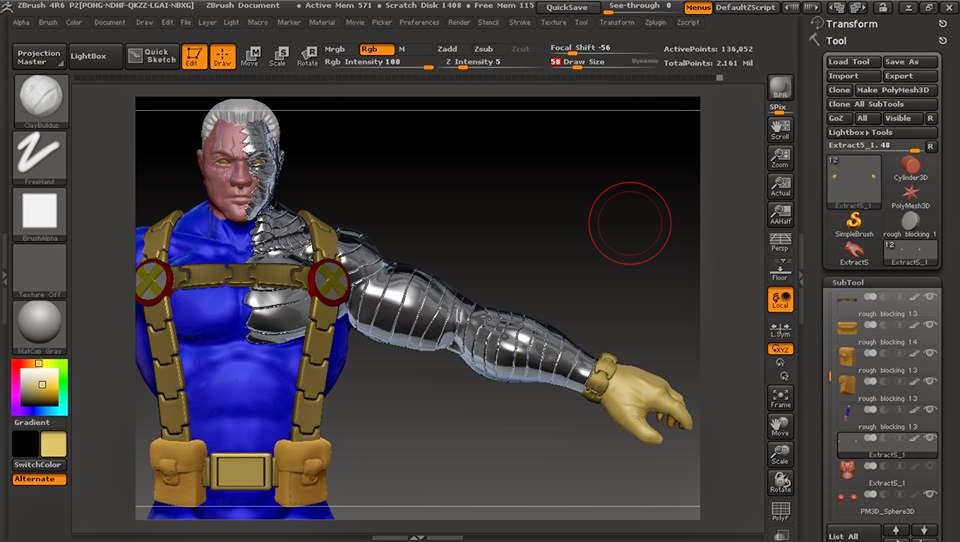This screenshot has height=542, width=960.
Task: Open the Alpha menu
Action: (21, 22)
